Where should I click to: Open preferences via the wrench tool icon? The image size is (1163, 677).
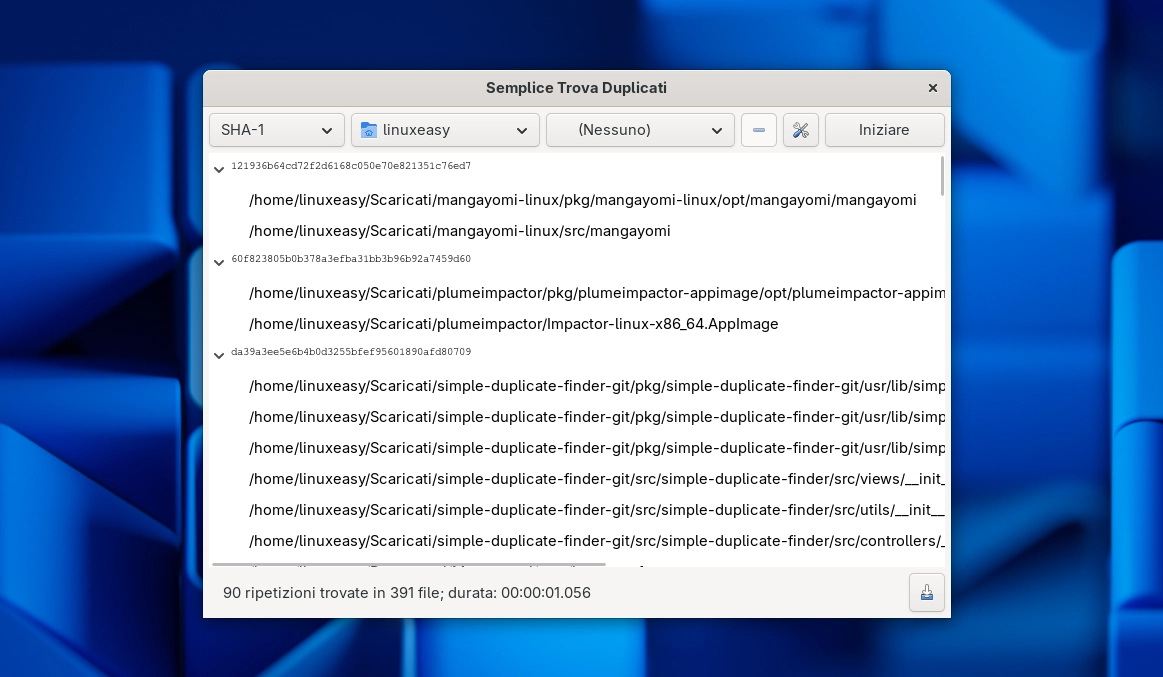[x=800, y=129]
